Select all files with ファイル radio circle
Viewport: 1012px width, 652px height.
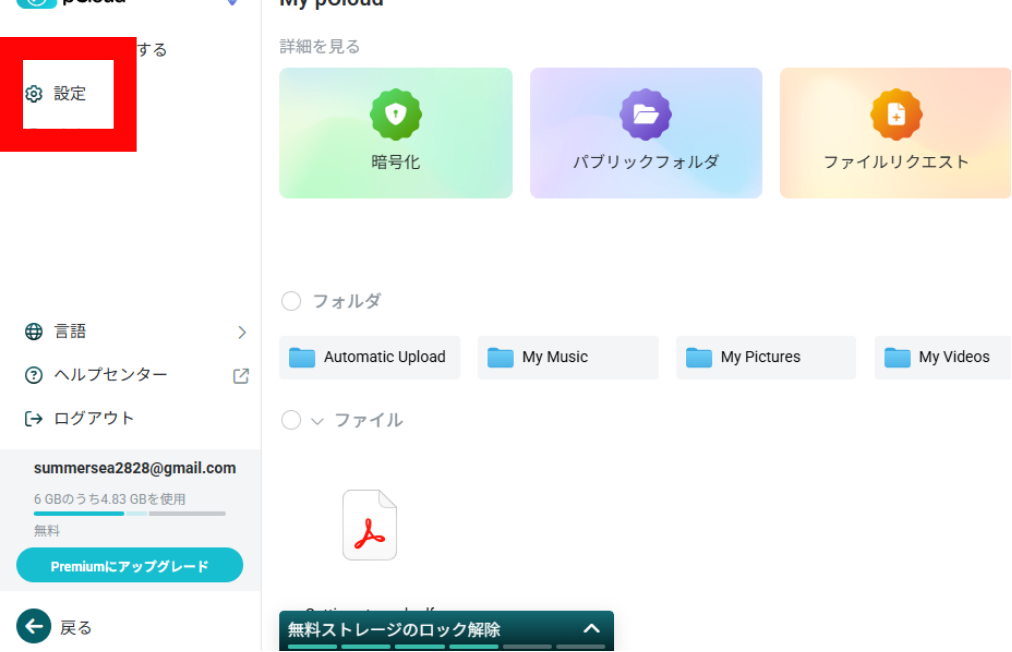291,420
